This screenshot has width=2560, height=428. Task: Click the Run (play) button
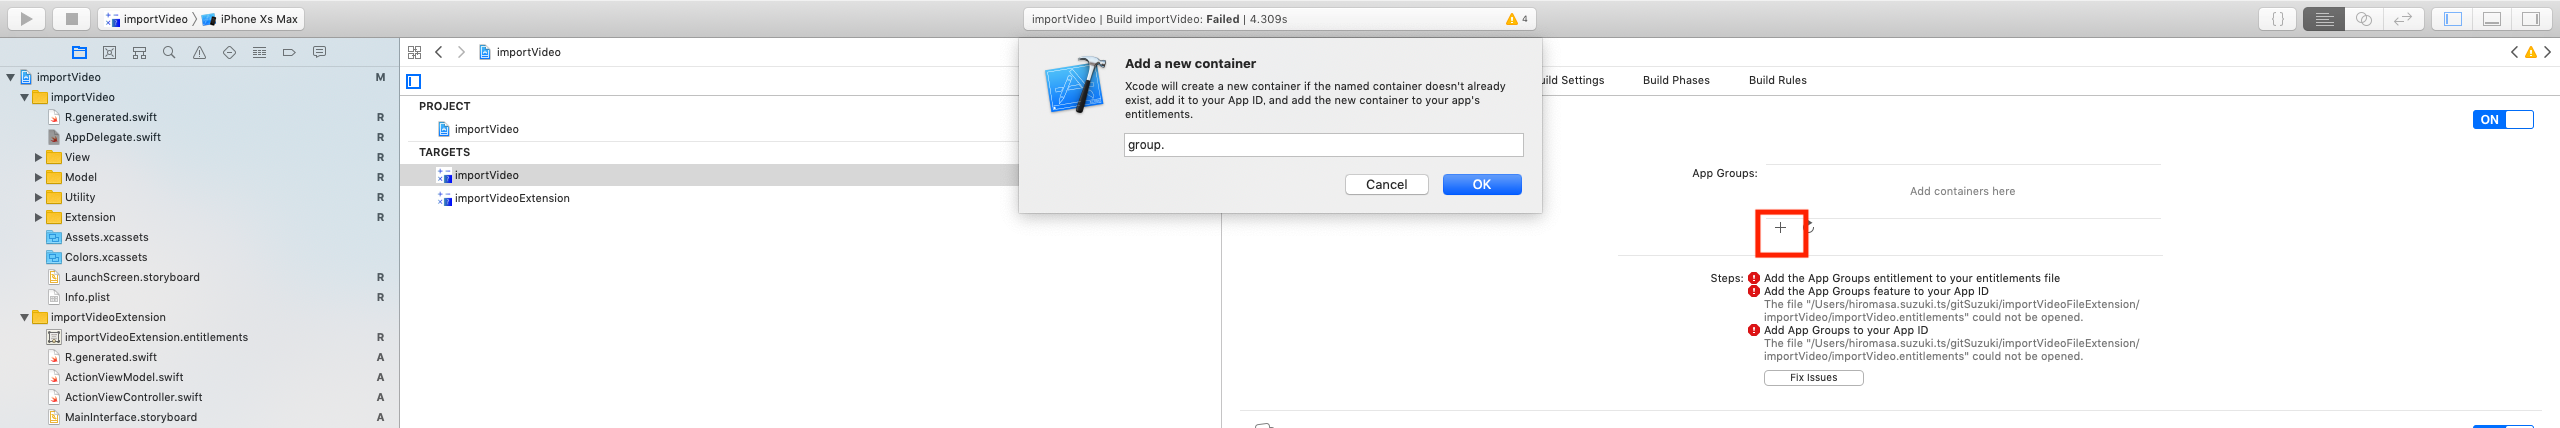(x=26, y=18)
